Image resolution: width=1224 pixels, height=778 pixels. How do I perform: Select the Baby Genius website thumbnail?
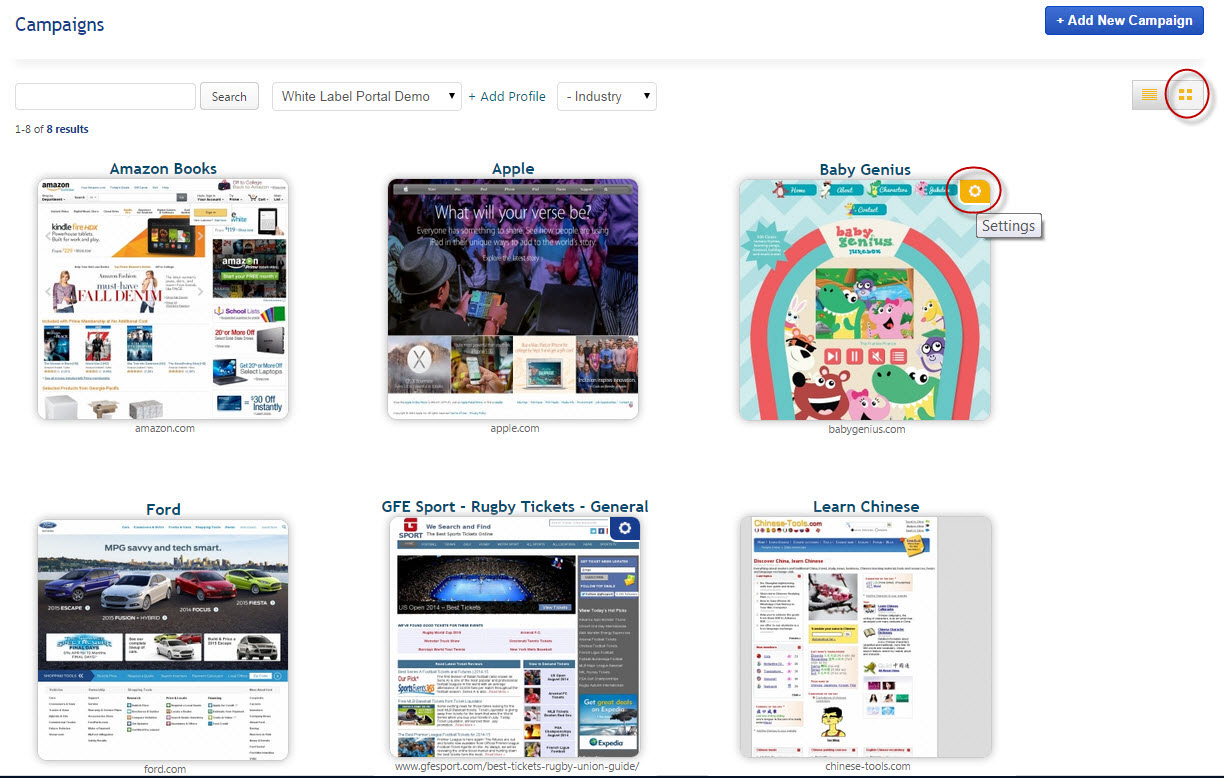point(865,299)
